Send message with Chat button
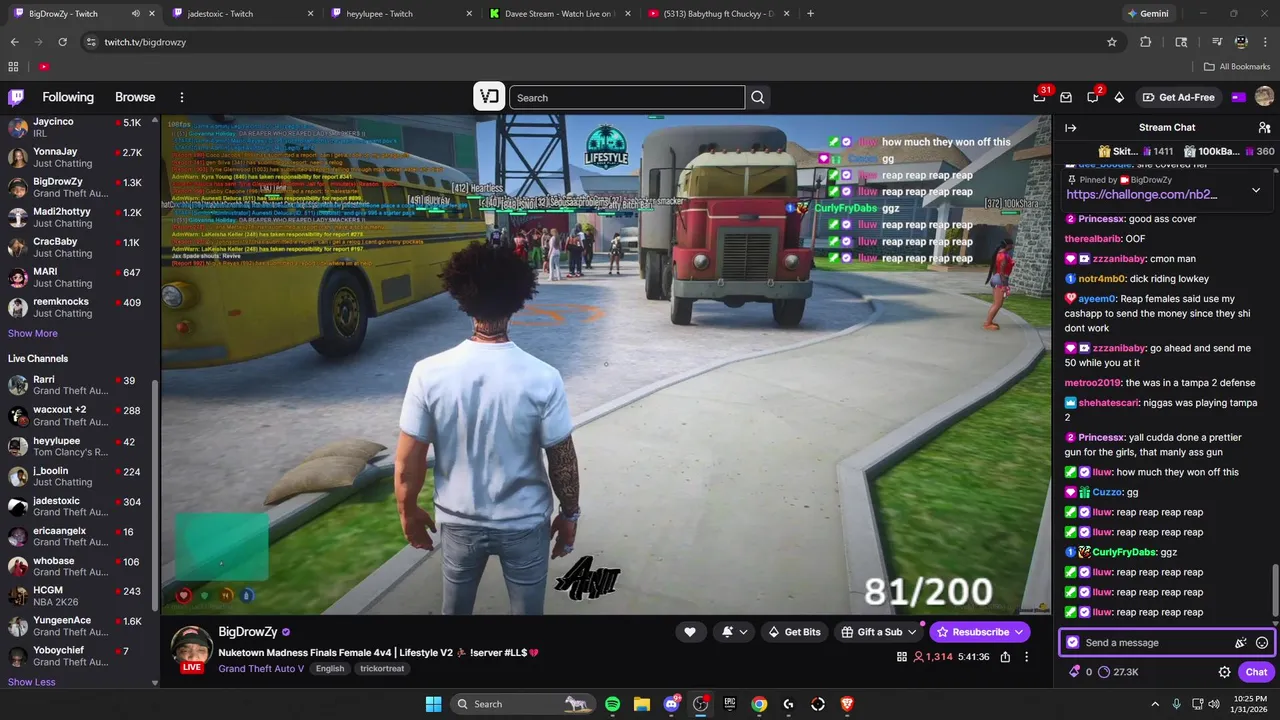This screenshot has width=1280, height=720. pos(1256,672)
